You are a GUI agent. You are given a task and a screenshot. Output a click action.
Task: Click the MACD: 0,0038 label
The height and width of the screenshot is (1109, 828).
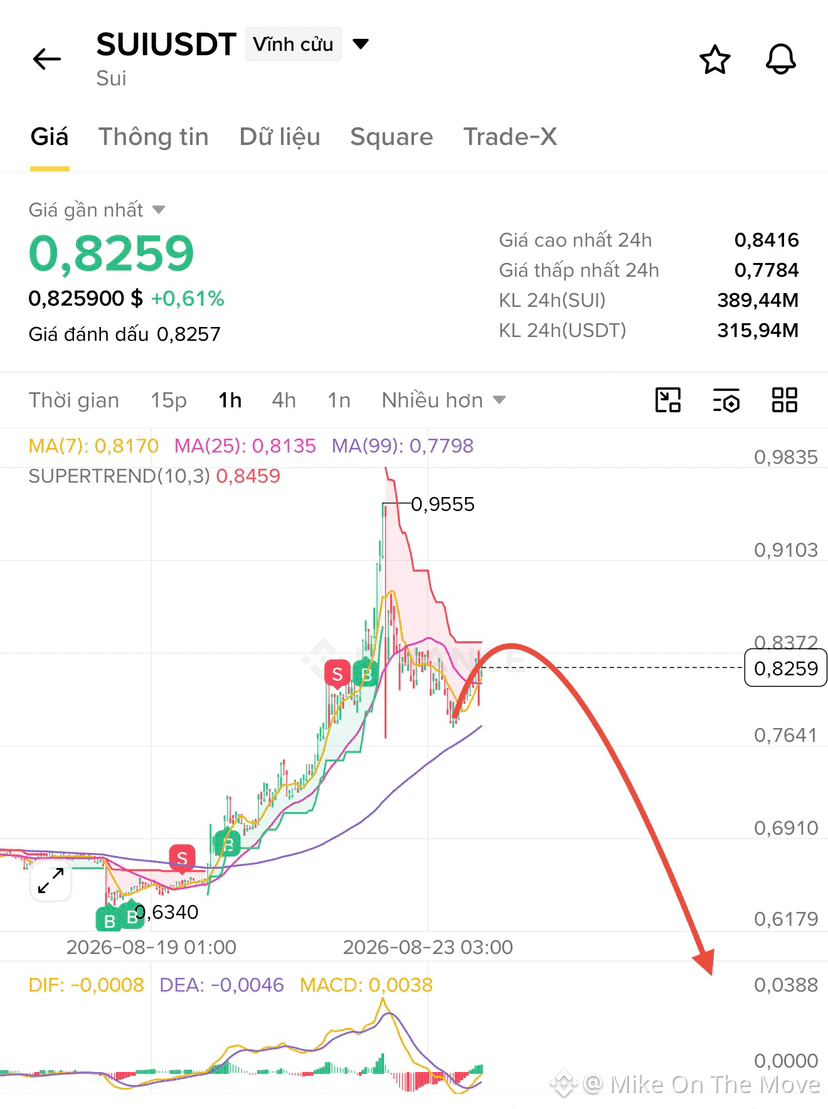point(366,985)
